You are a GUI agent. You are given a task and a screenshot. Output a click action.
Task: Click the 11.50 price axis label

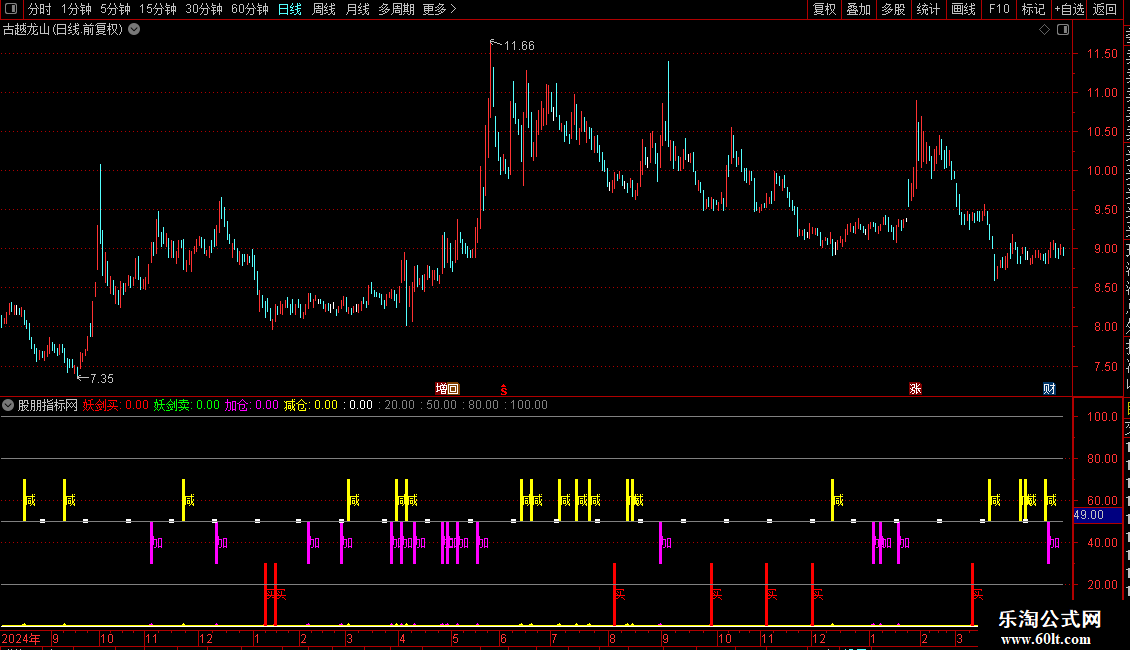tap(1102, 54)
